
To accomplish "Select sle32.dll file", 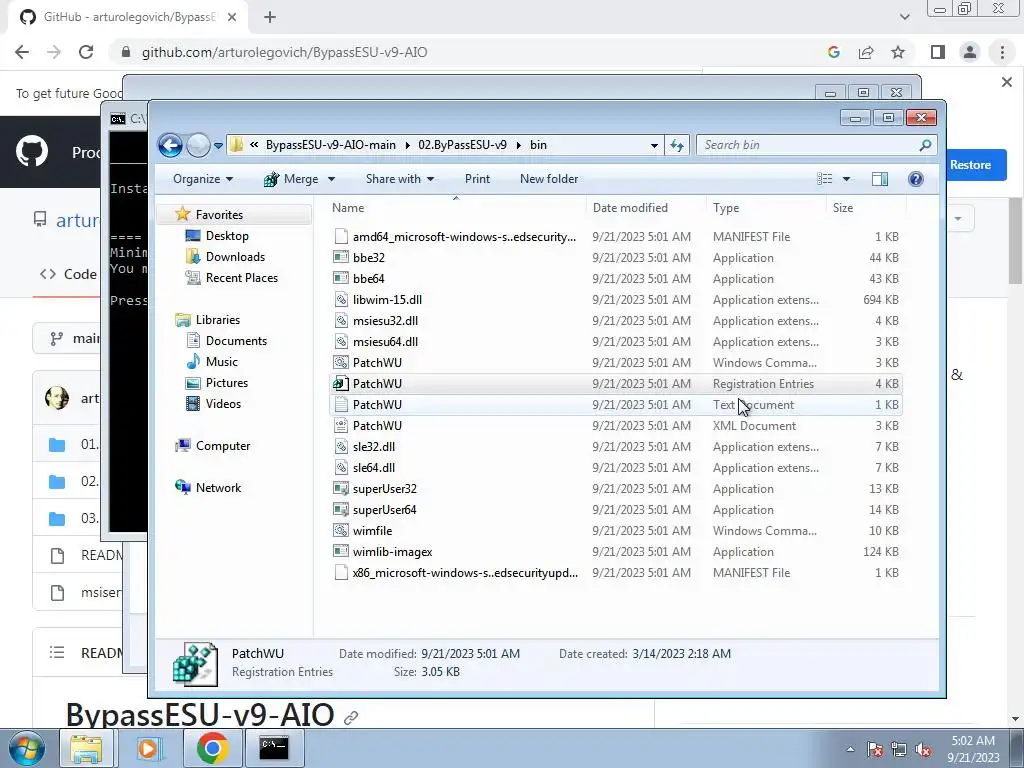I will [616, 447].
